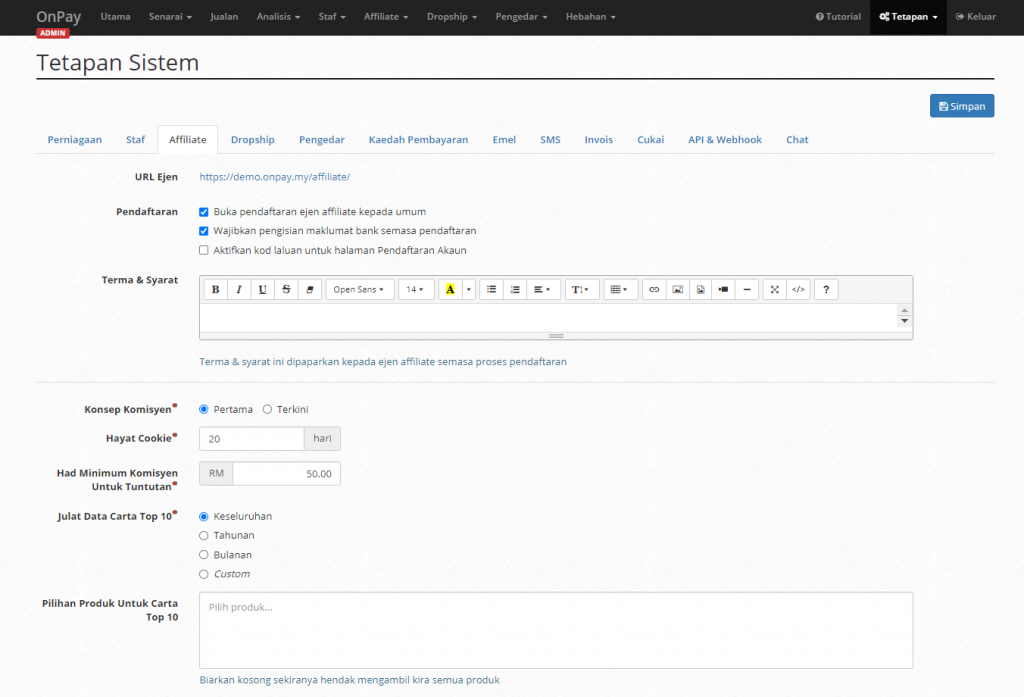This screenshot has height=697, width=1024.
Task: Insert a link using the editor toolbar
Action: [x=654, y=289]
